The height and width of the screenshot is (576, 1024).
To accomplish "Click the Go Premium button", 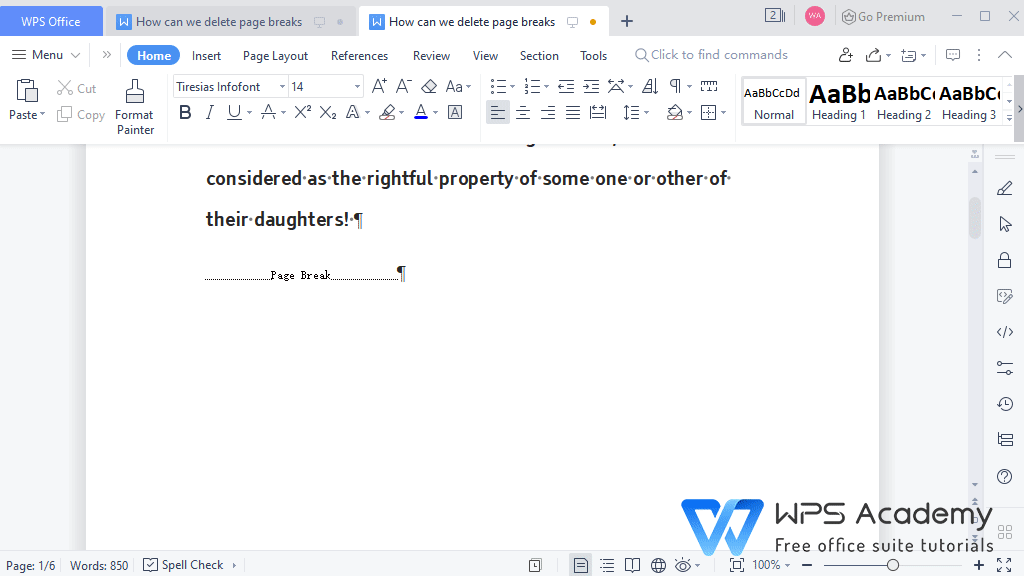I will coord(883,17).
